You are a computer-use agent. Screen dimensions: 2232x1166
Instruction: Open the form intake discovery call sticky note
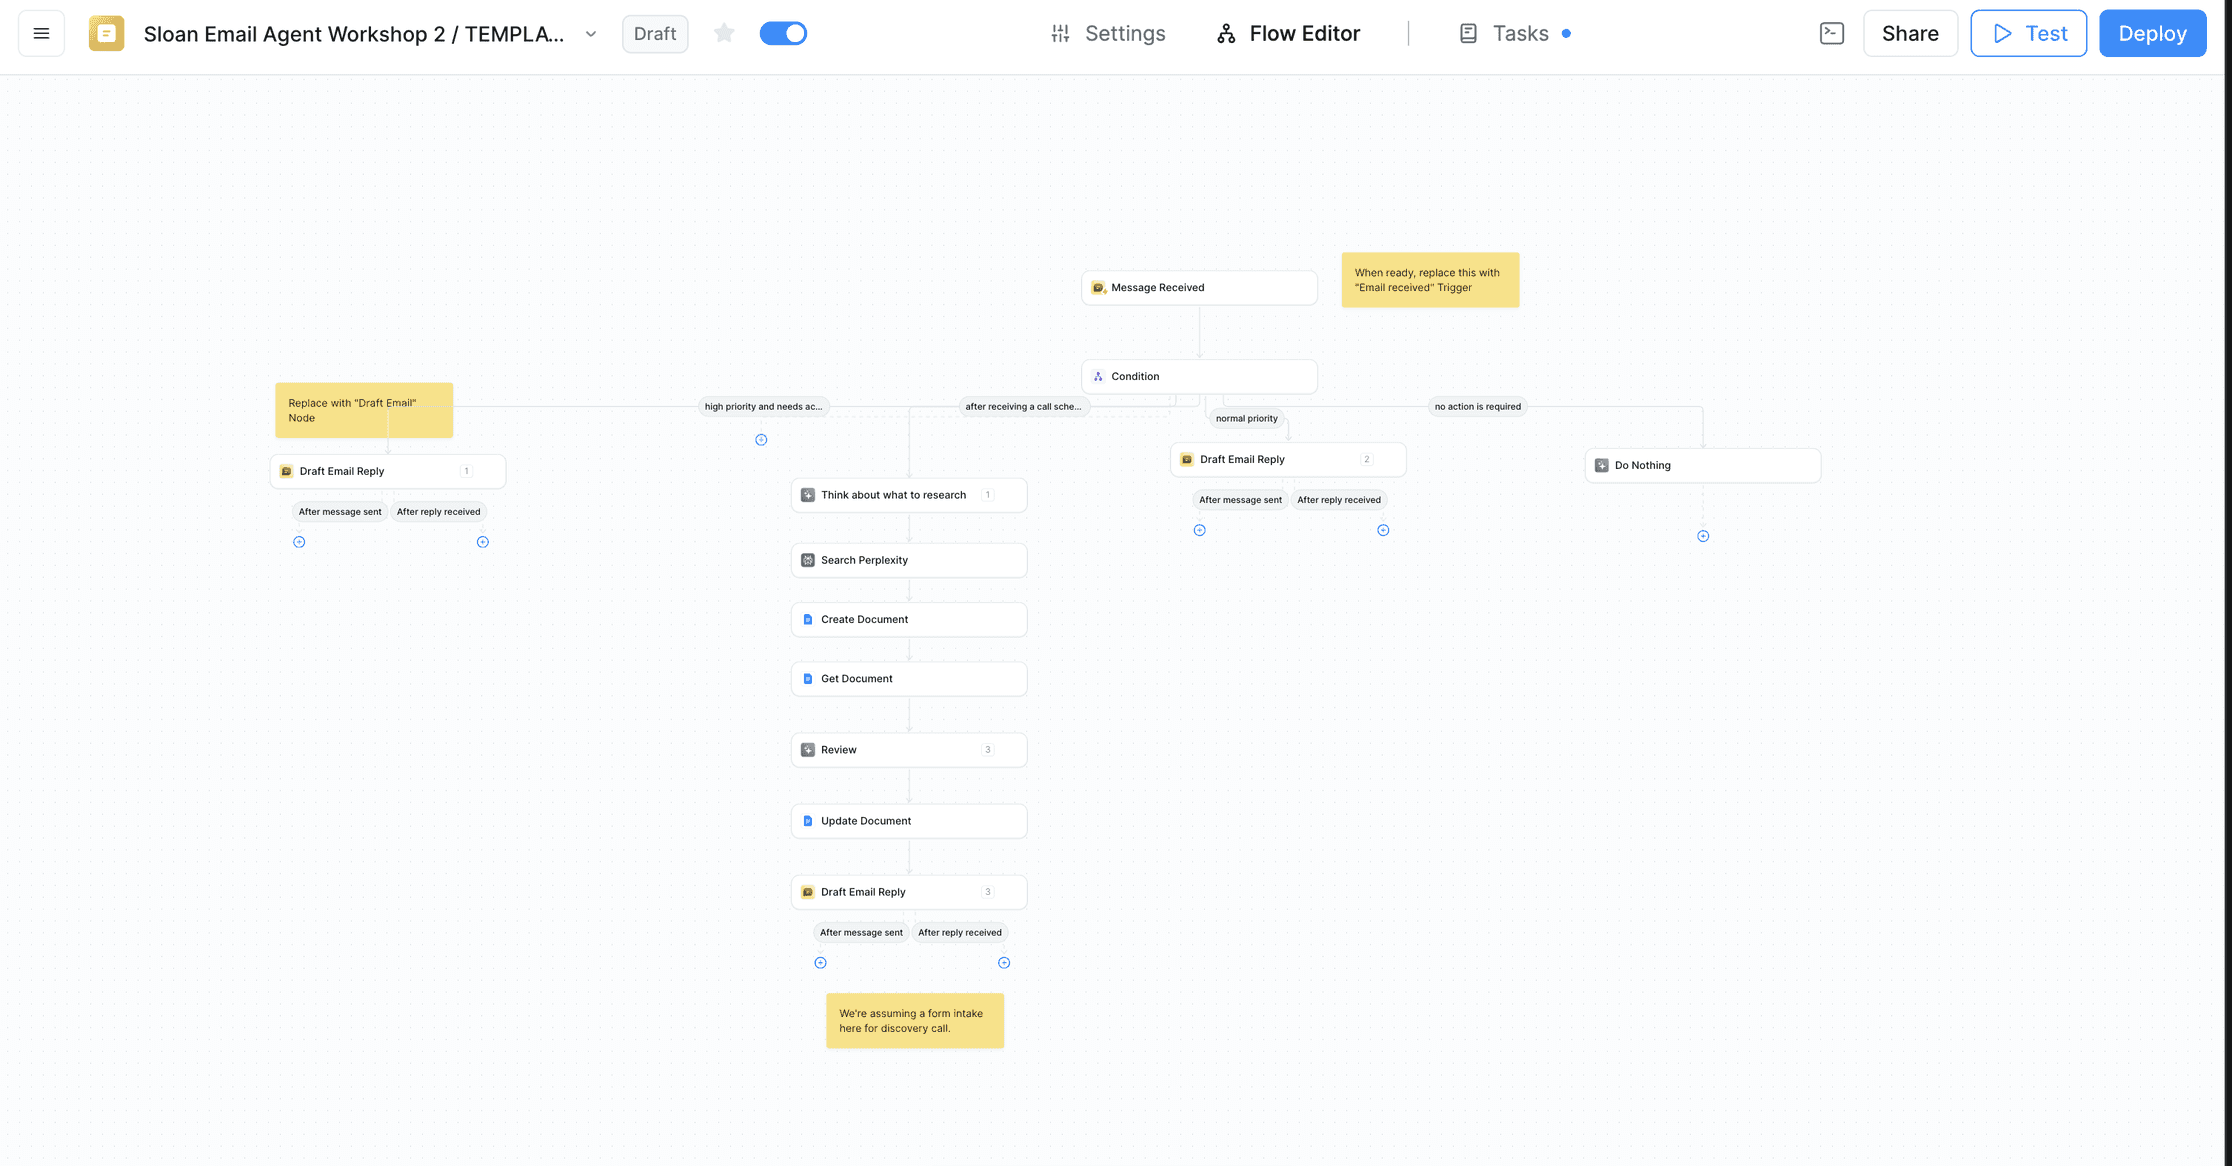tap(915, 1021)
